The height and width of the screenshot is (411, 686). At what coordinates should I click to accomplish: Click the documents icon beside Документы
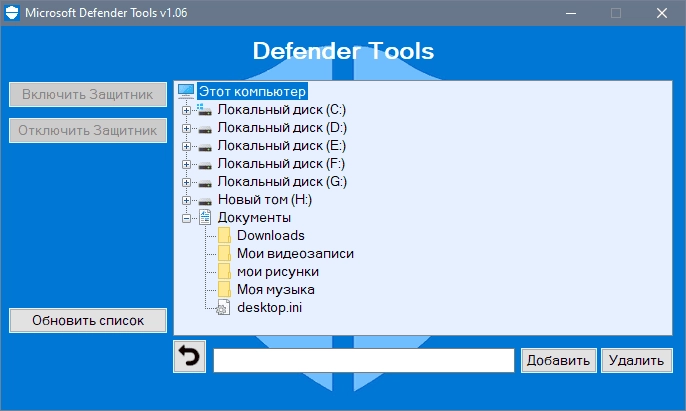[205, 217]
